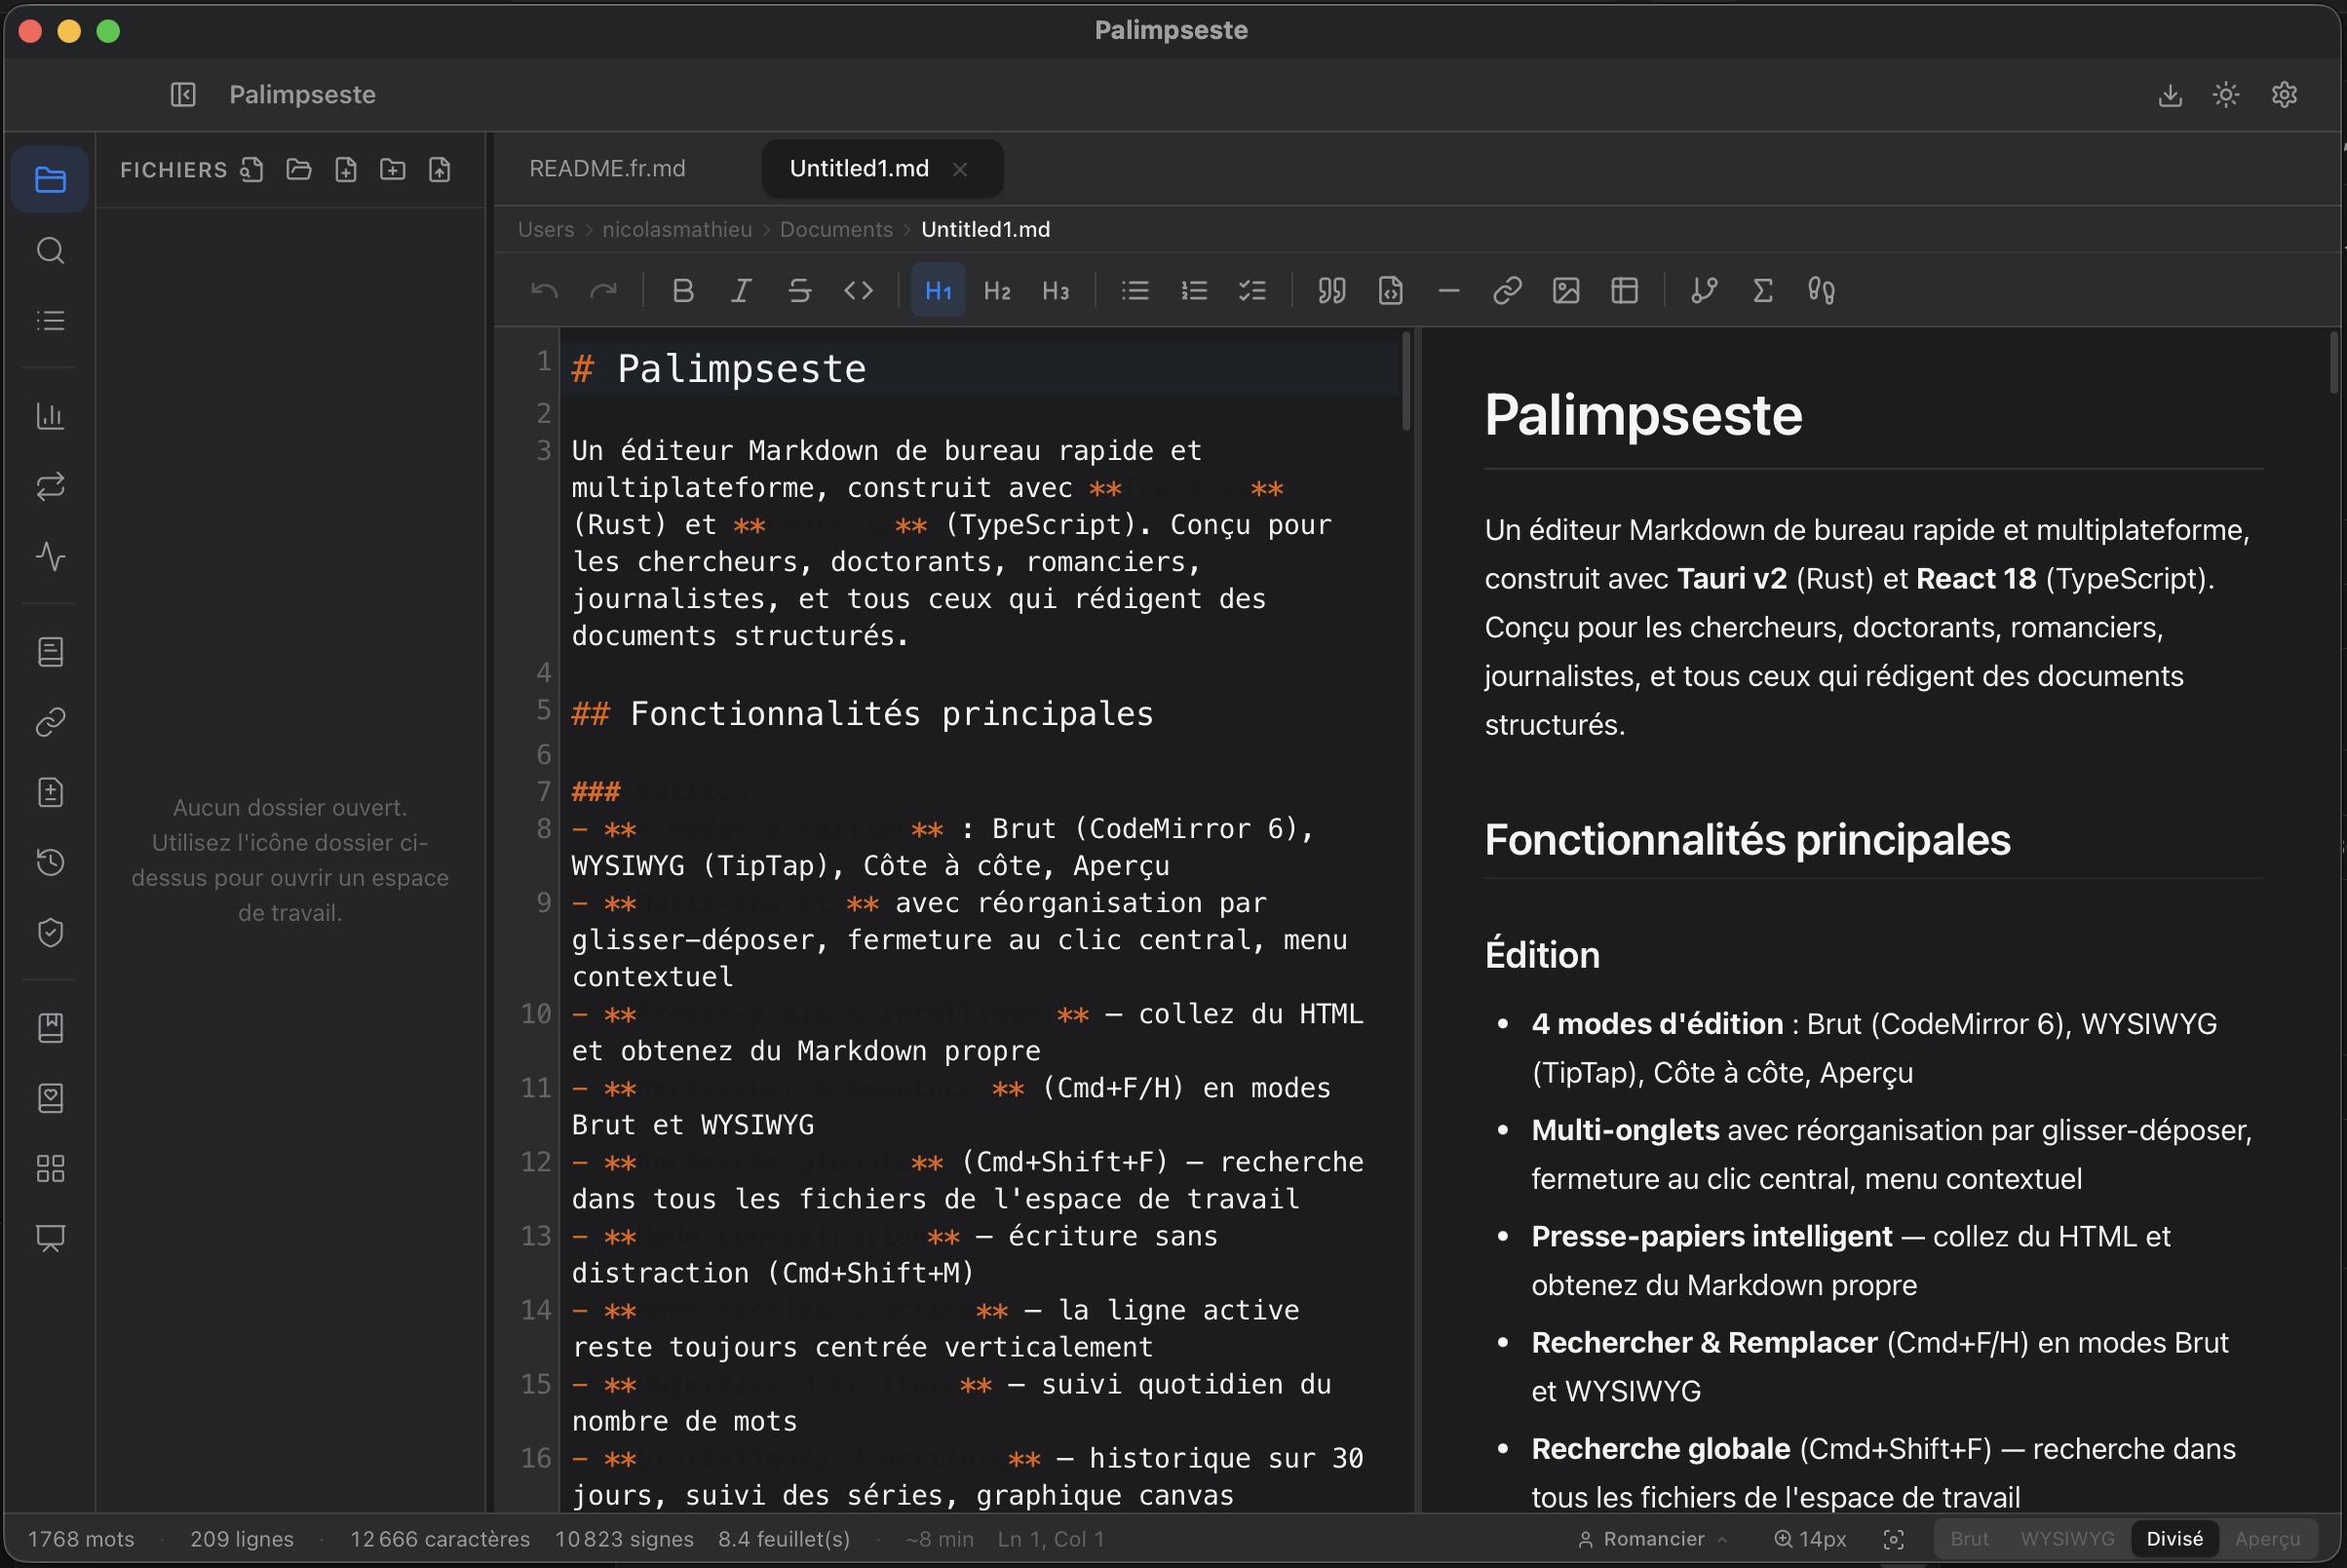
Task: Apply H2 heading style
Action: point(997,290)
